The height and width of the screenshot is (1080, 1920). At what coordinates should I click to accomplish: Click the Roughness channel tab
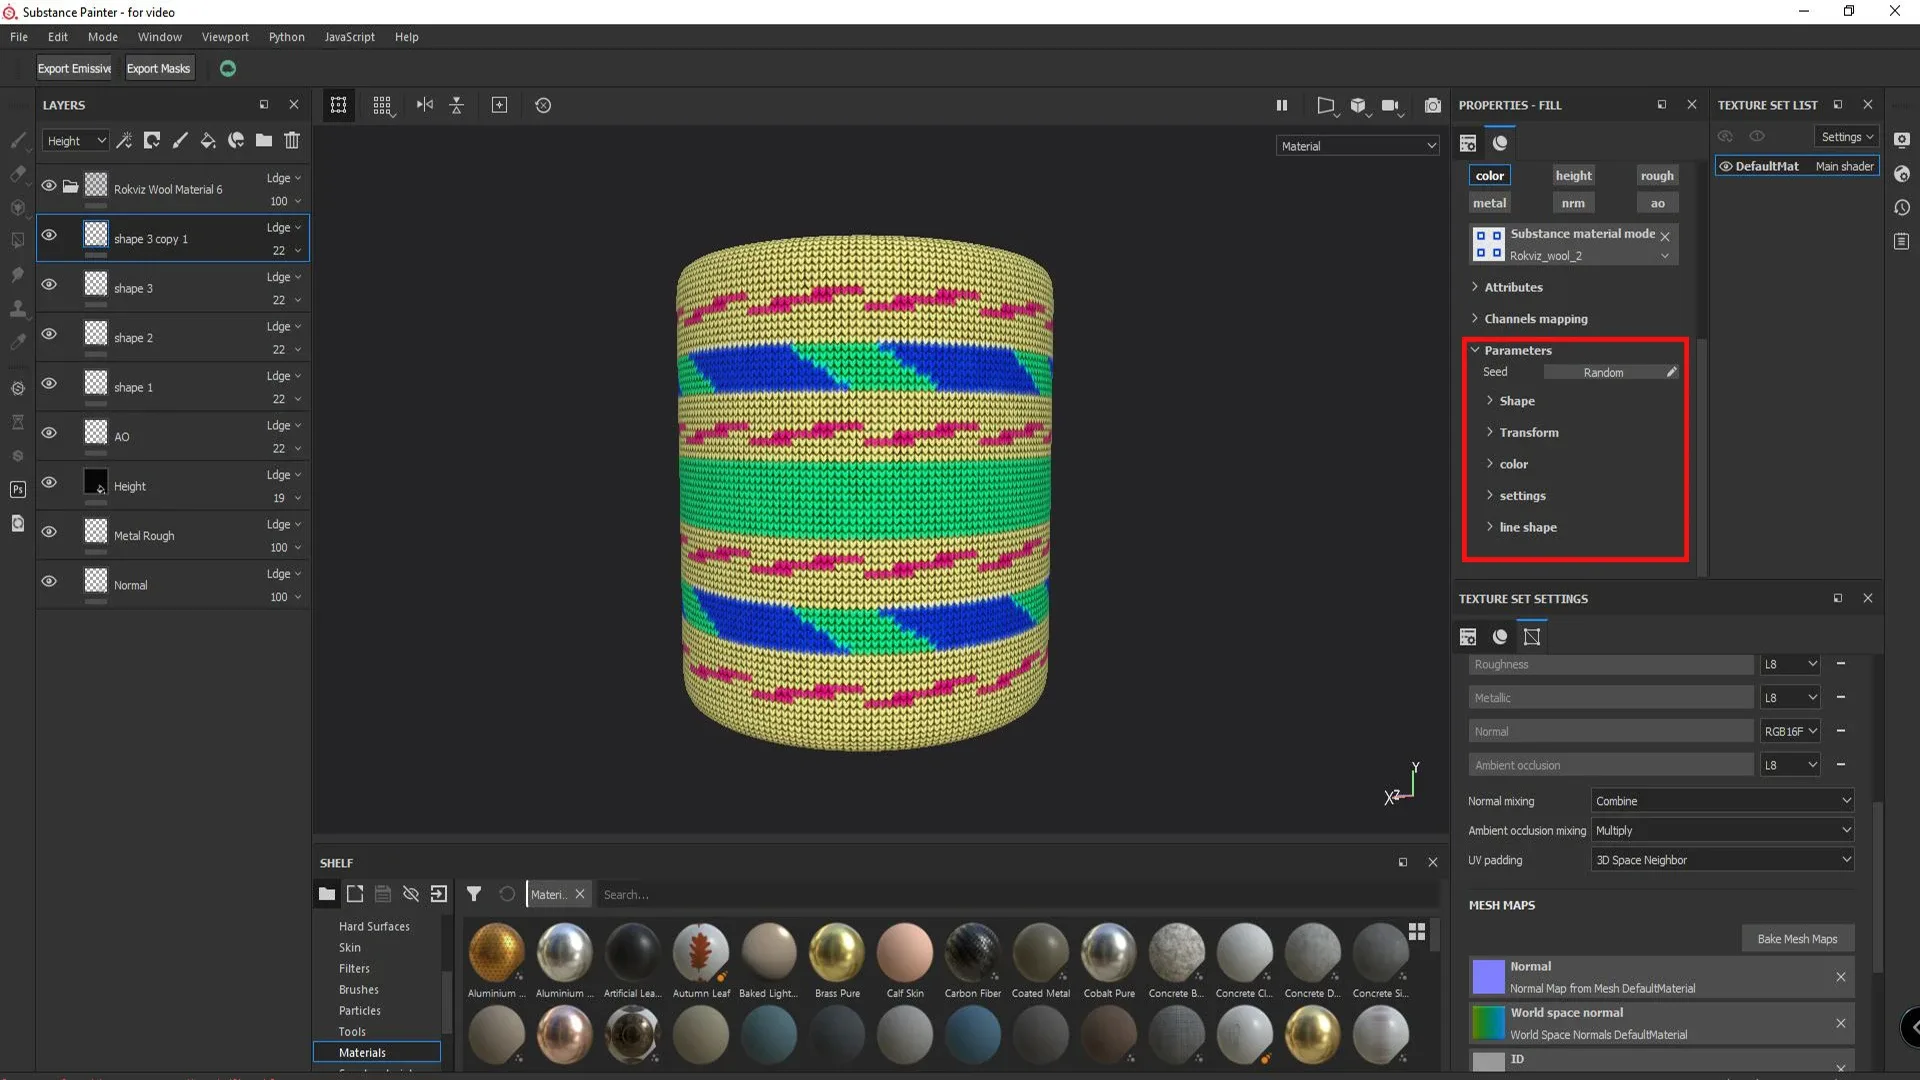click(1656, 174)
